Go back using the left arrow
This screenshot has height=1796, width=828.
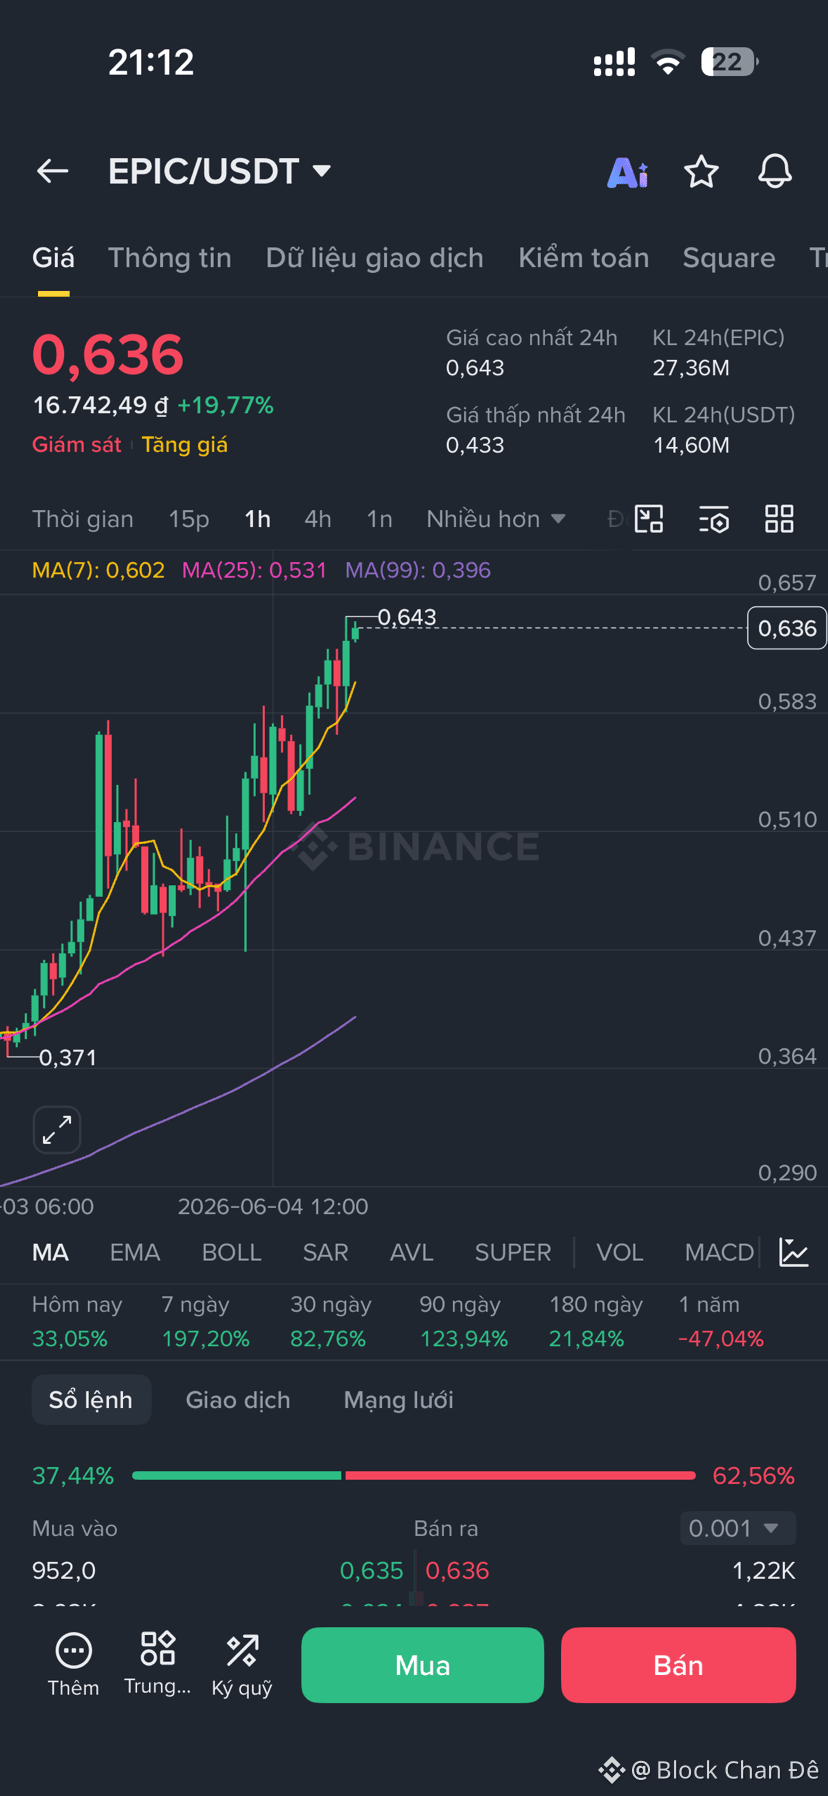(53, 171)
